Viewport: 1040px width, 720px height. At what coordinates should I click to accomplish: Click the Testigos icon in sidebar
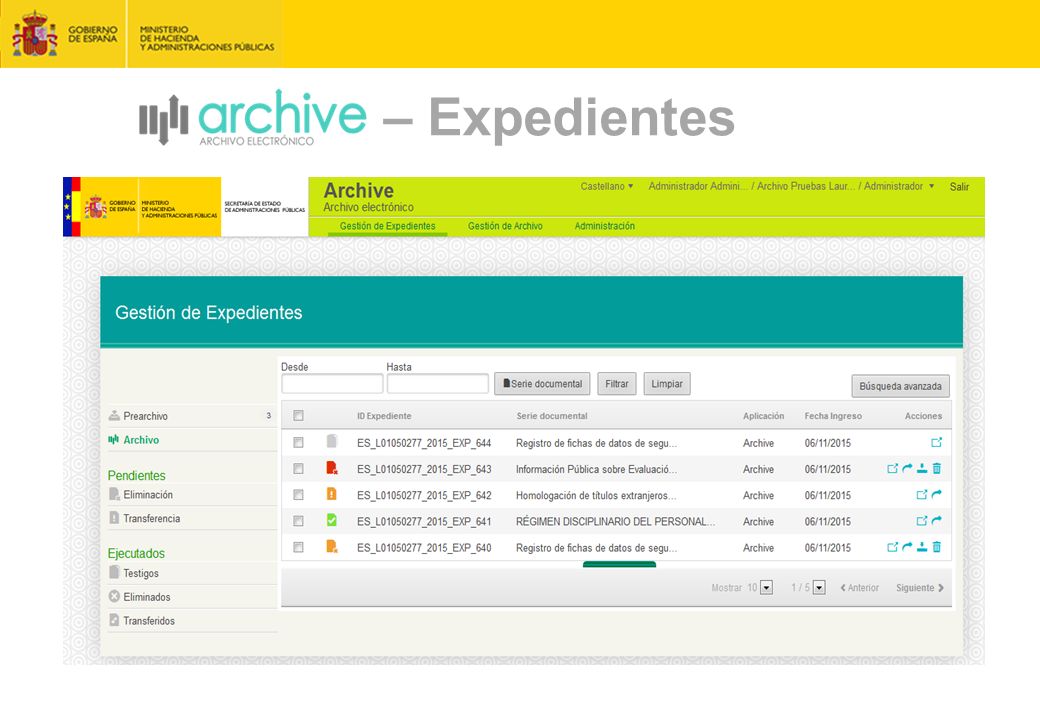click(114, 572)
